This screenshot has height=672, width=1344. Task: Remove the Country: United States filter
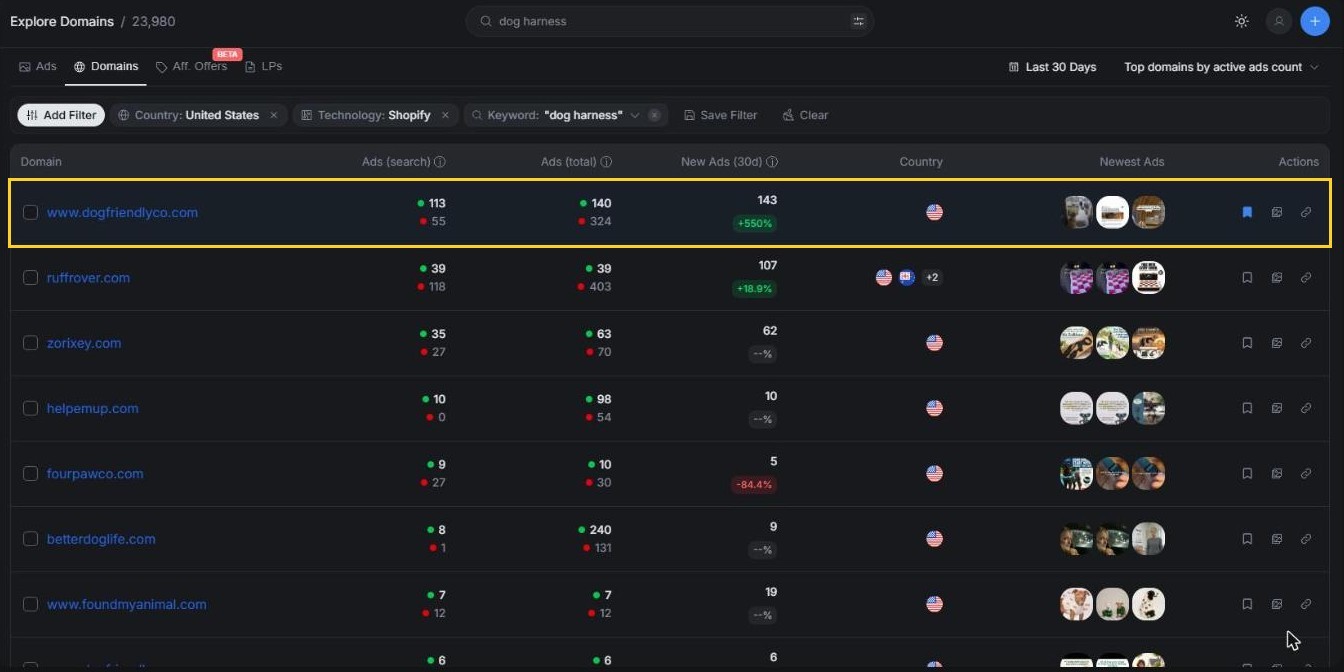[x=274, y=115]
